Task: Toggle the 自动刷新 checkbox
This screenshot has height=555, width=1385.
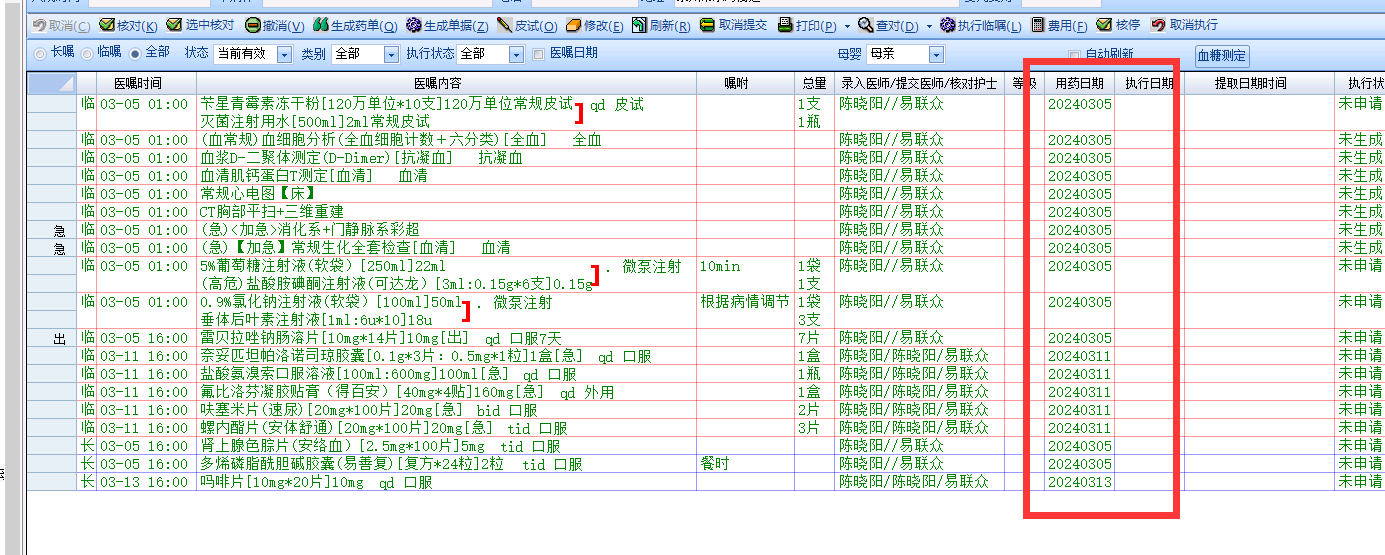Action: [1074, 54]
